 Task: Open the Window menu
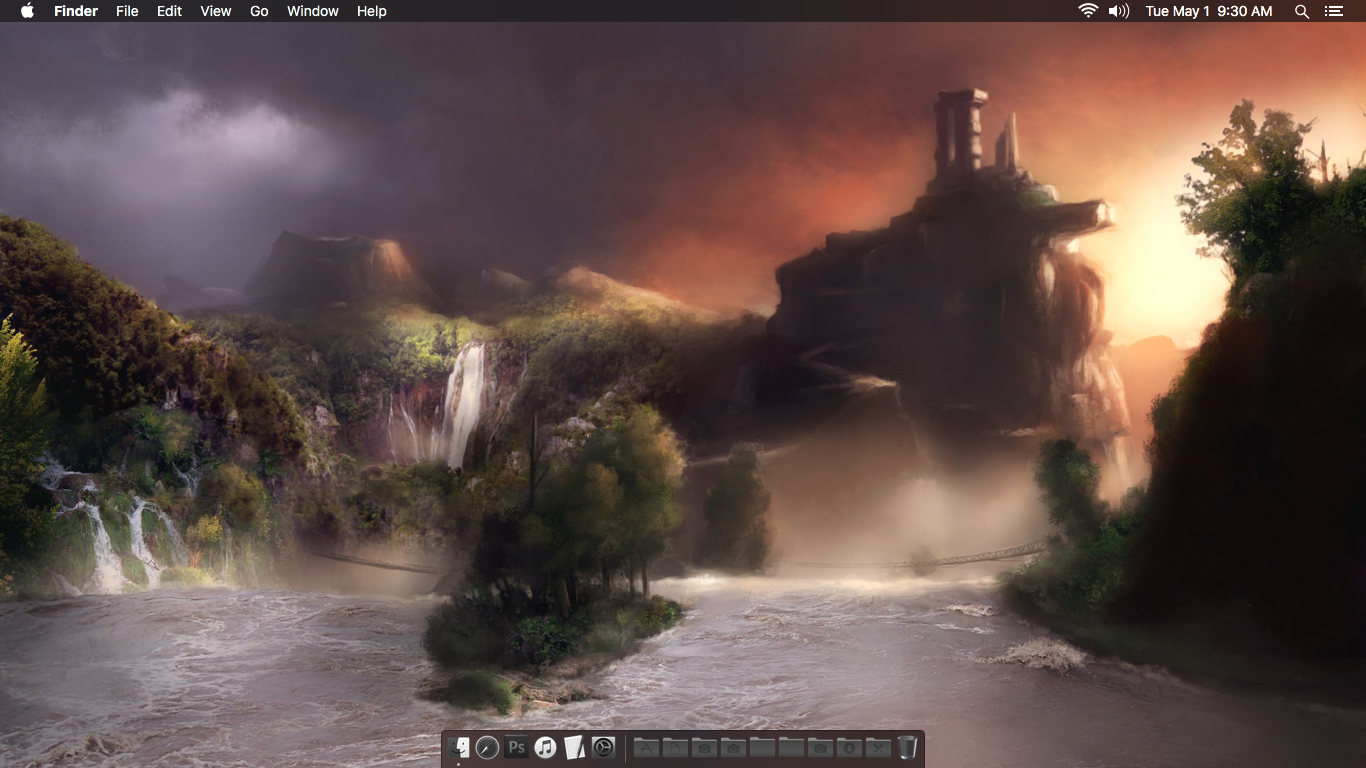(313, 11)
